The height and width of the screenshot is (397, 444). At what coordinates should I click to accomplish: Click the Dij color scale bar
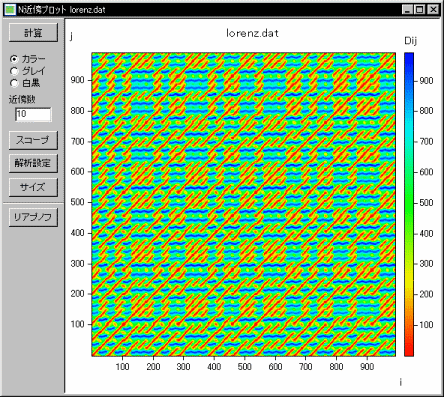tap(409, 204)
